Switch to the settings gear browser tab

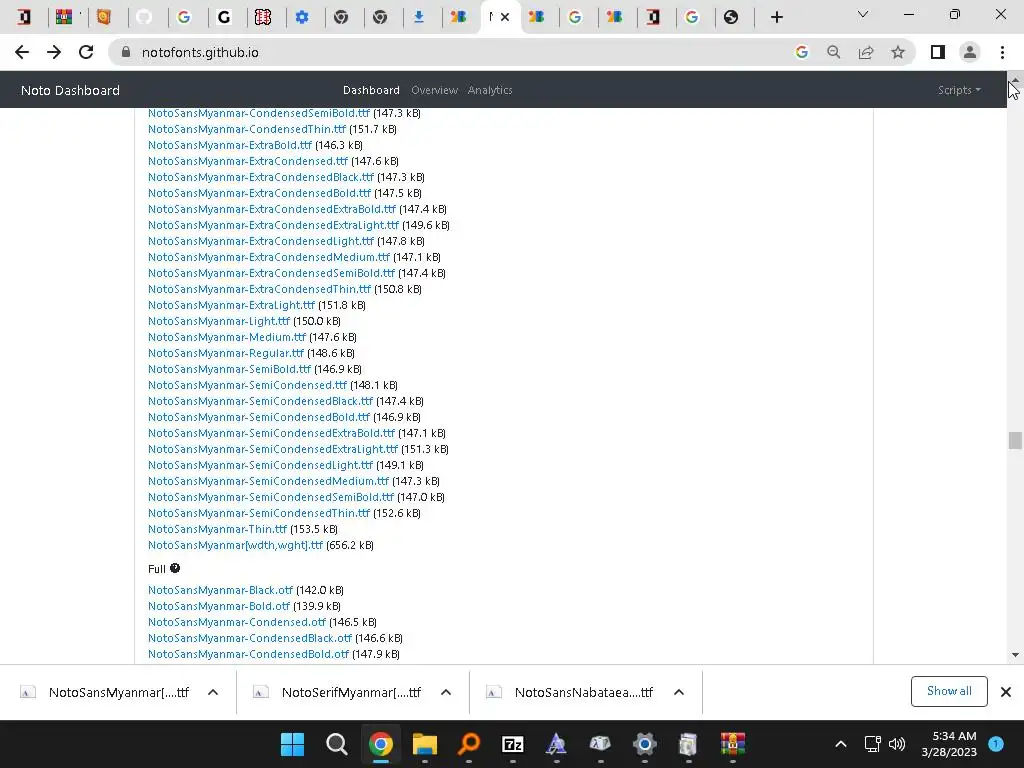(302, 17)
